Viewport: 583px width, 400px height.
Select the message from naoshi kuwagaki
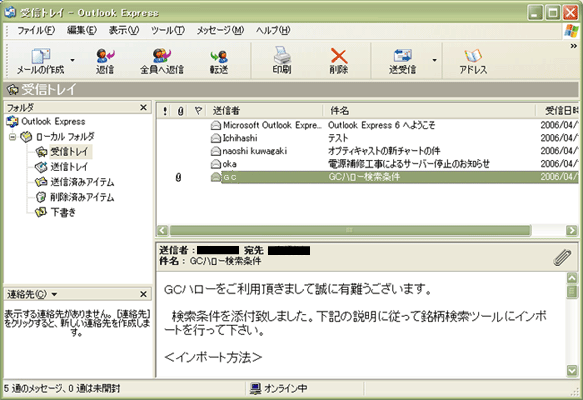pos(367,151)
